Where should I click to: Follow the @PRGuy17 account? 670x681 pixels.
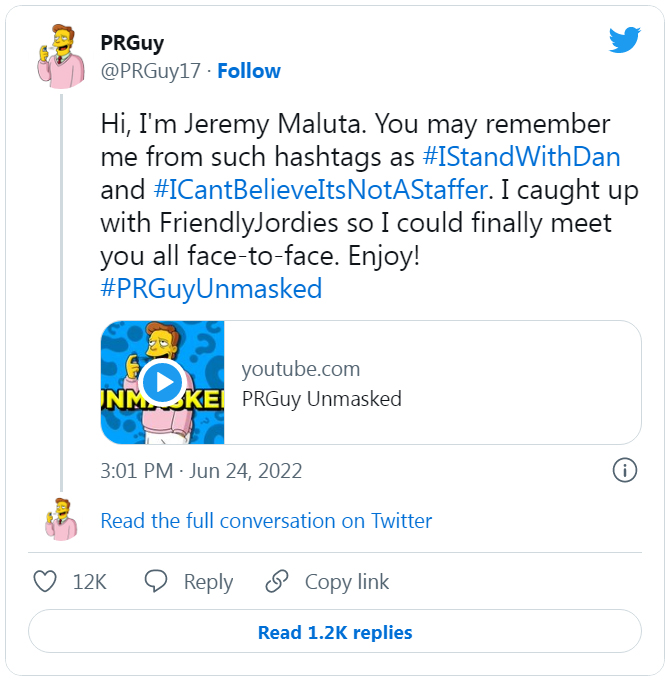[249, 71]
